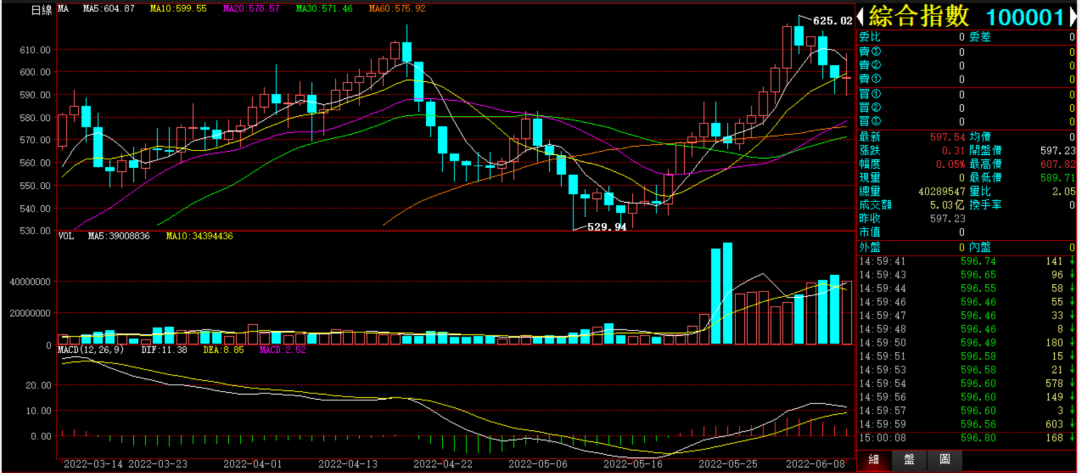Image resolution: width=1080 pixels, height=473 pixels.
Task: Click the 最高價 value 607.82
Action: tap(1056, 163)
